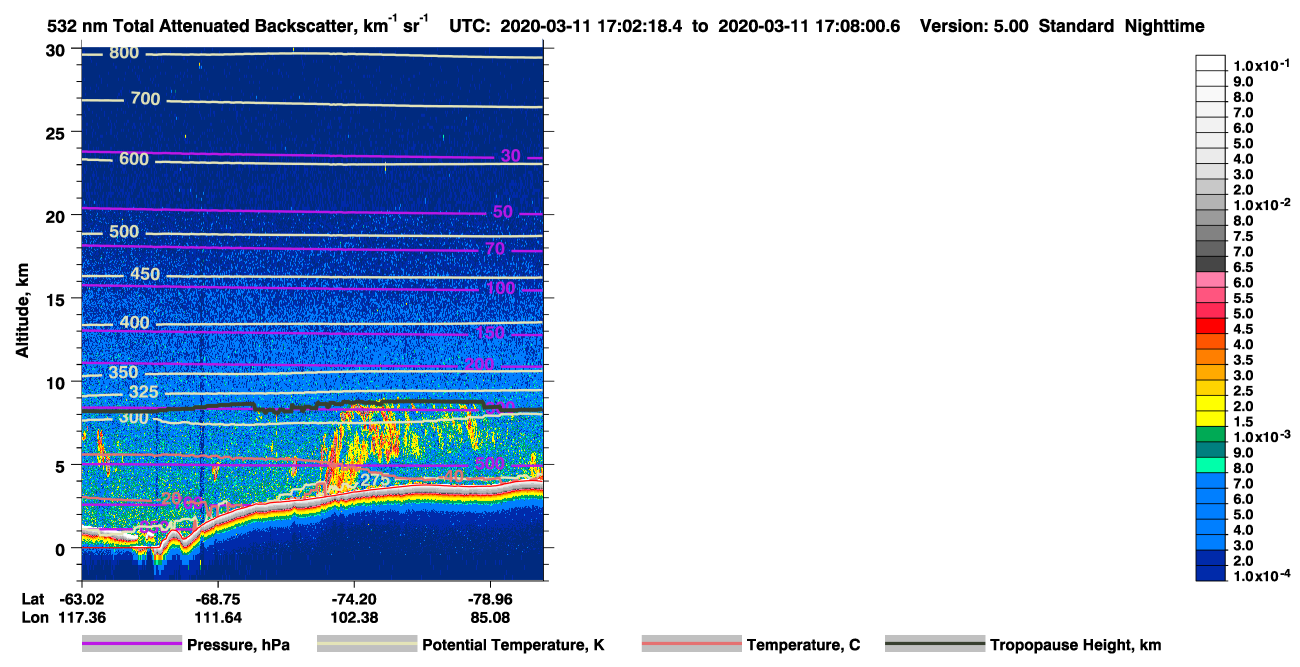1300x667 pixels.
Task: Click the Tropopause Height, km legend text
Action: [x=1076, y=645]
